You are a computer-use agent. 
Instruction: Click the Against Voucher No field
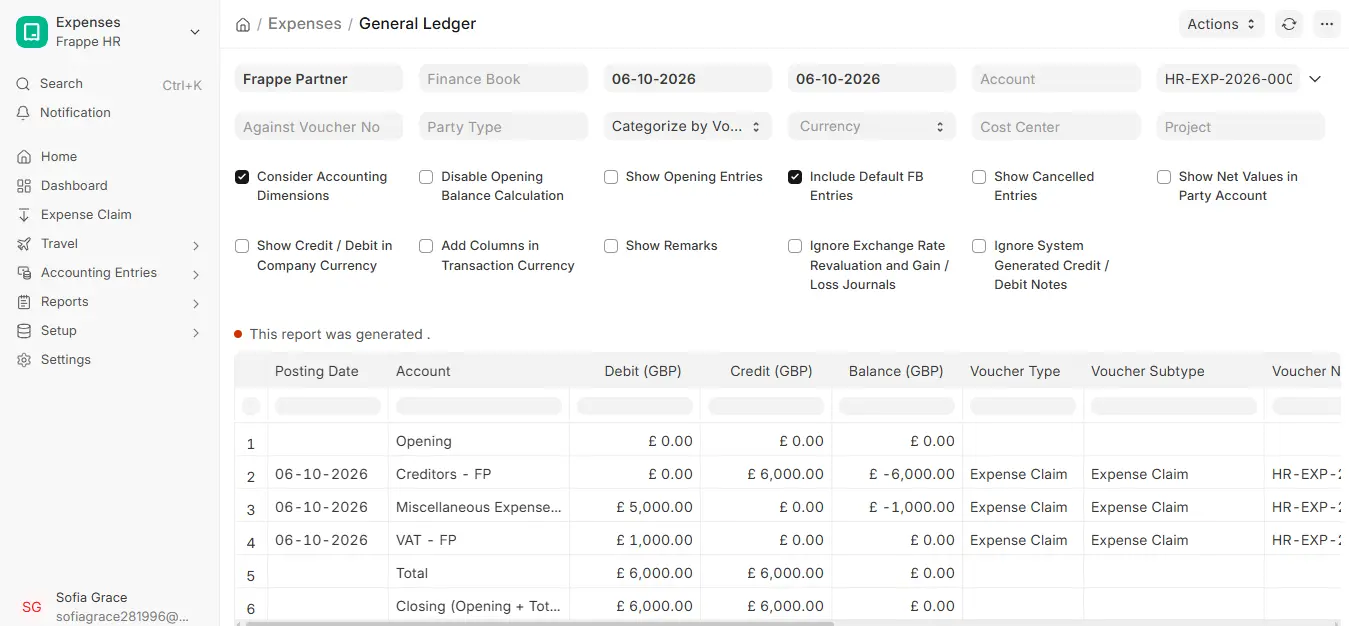318,127
